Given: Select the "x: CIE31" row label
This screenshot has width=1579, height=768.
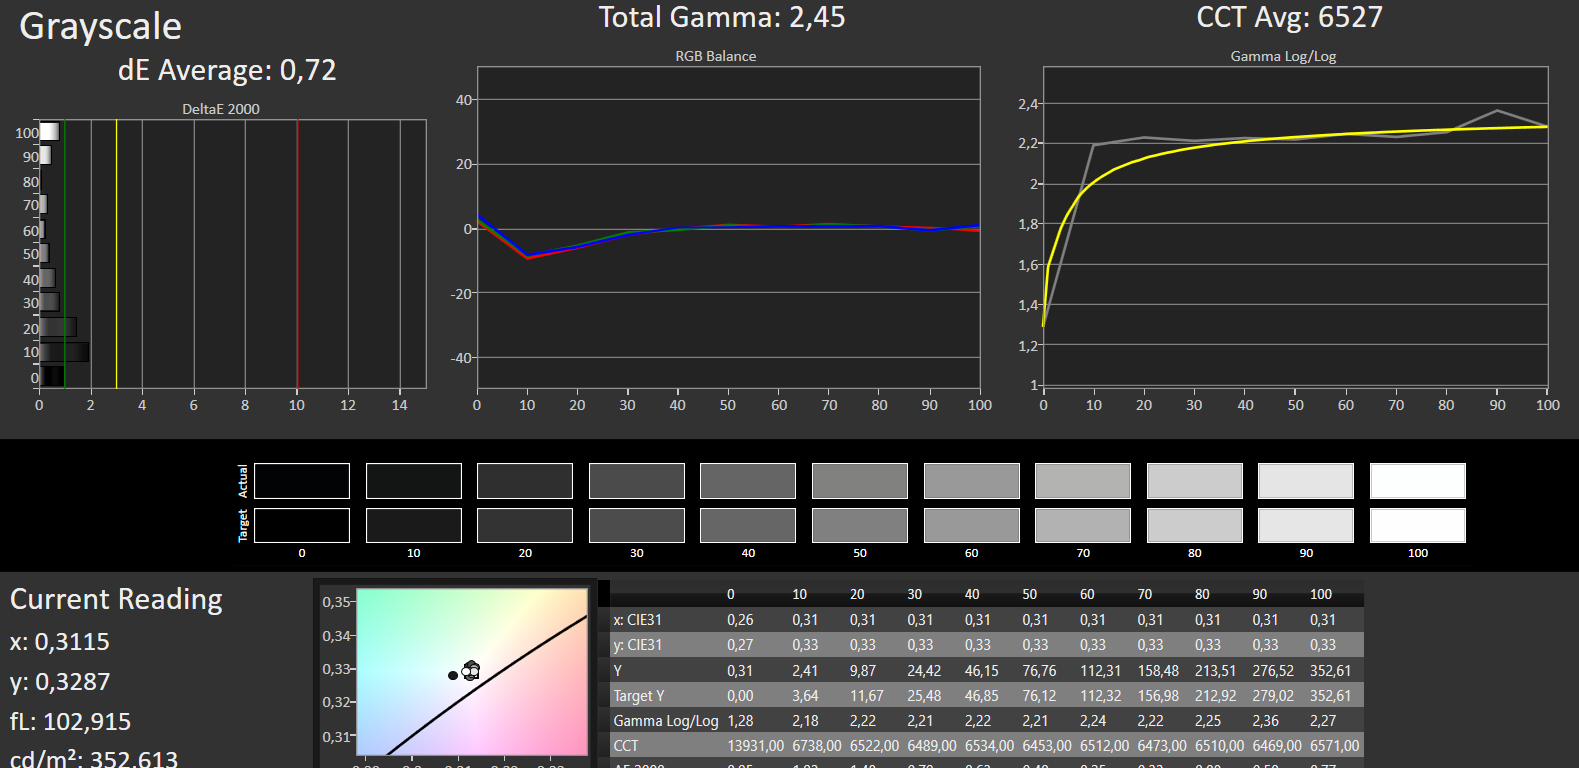Looking at the screenshot, I should (x=638, y=620).
